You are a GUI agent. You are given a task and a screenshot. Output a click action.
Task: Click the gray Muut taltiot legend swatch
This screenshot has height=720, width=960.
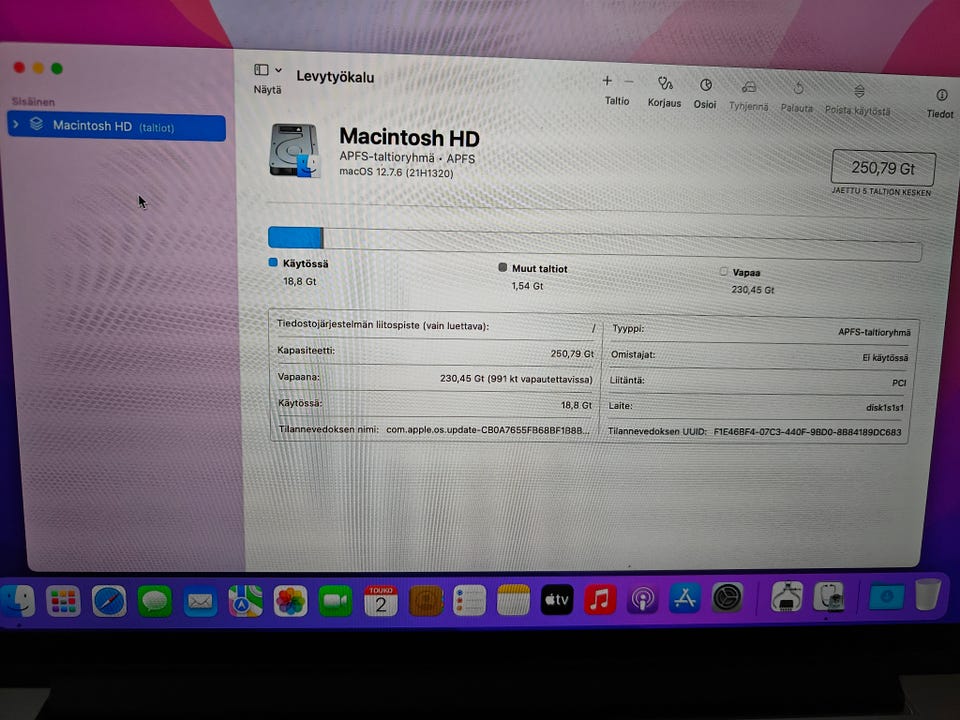503,268
